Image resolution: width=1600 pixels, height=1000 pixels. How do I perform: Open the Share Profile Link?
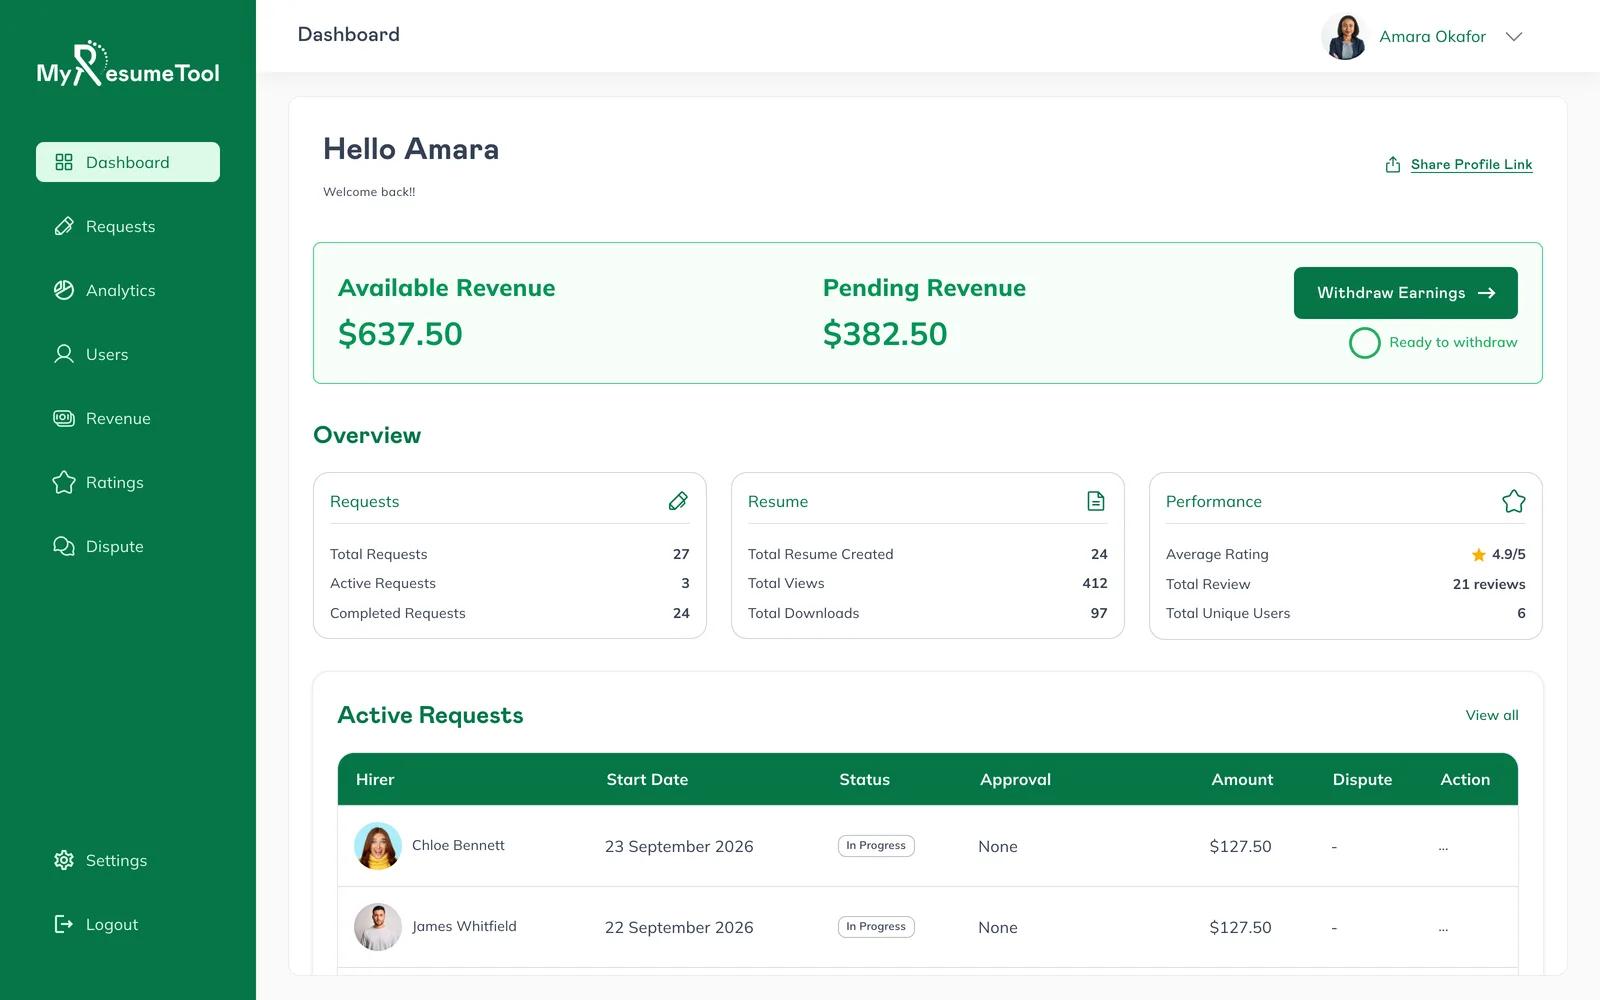point(1471,164)
